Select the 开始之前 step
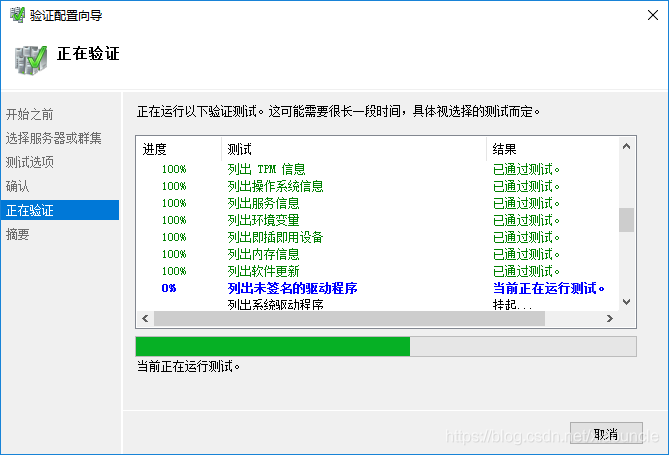 pos(29,114)
